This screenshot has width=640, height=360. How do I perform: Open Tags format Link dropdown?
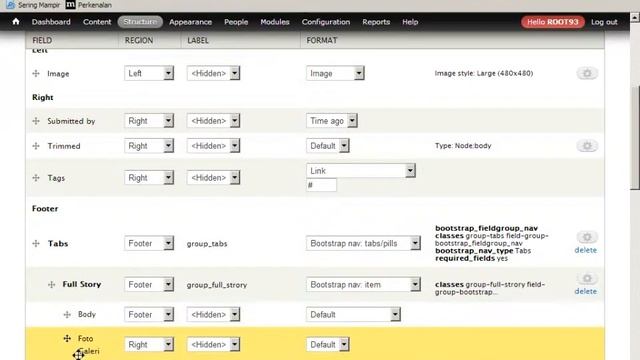tap(361, 171)
